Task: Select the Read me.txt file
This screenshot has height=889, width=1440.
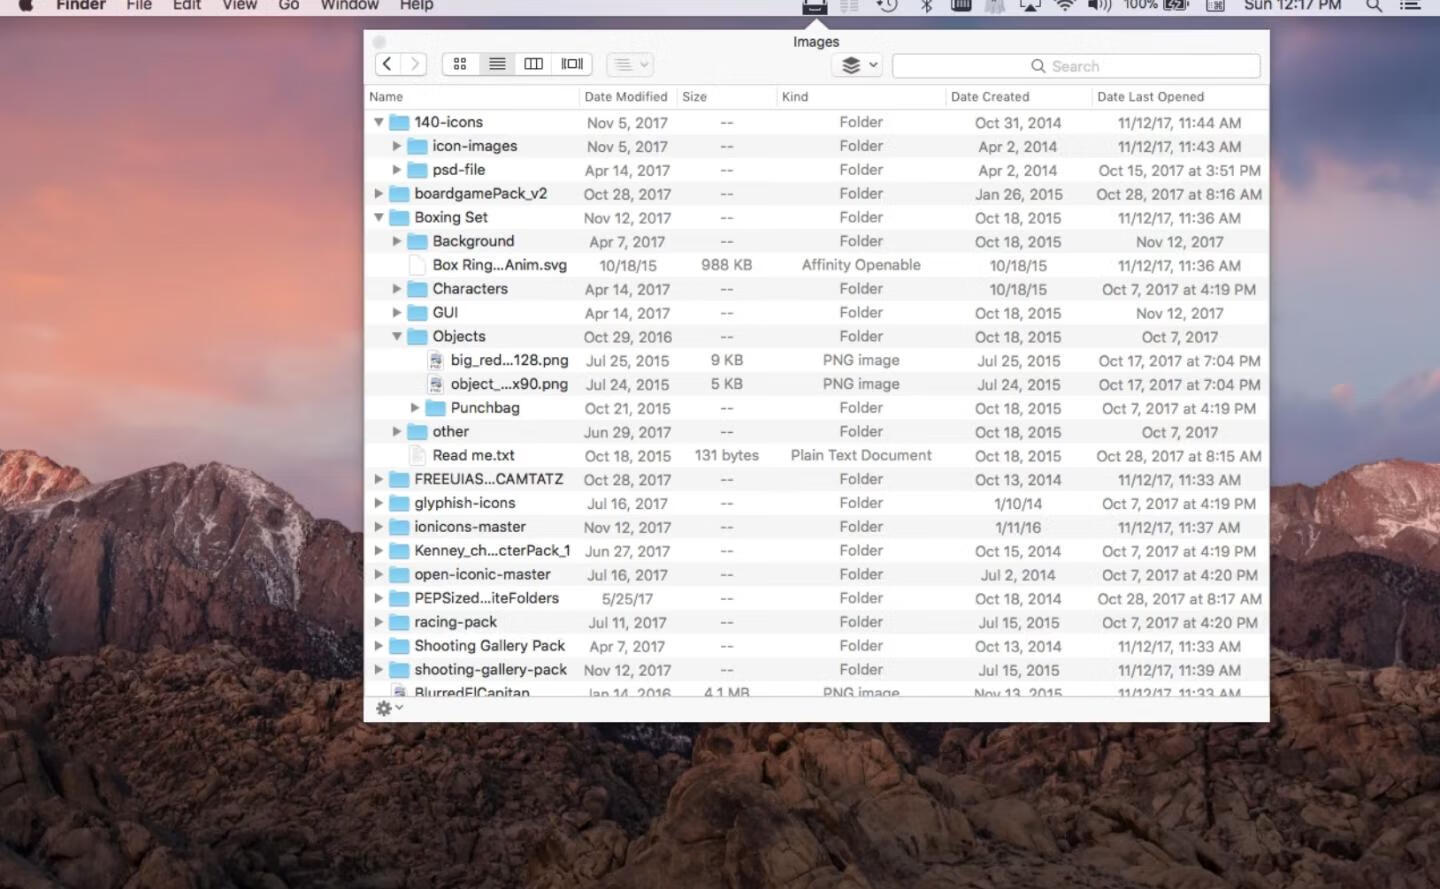Action: (x=473, y=456)
